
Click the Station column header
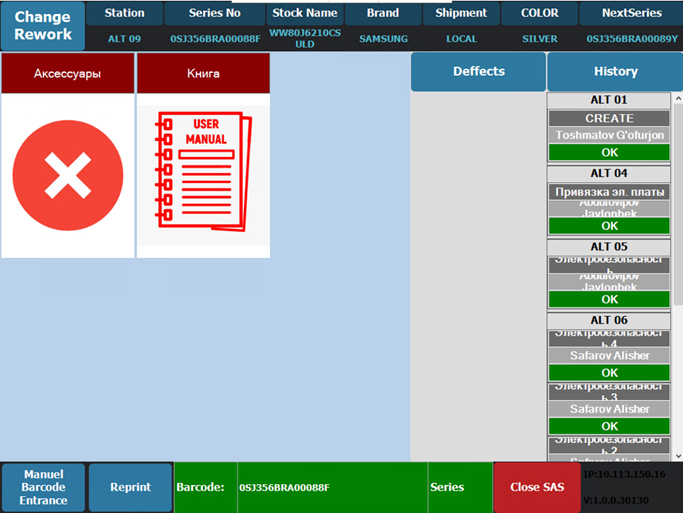tap(125, 14)
